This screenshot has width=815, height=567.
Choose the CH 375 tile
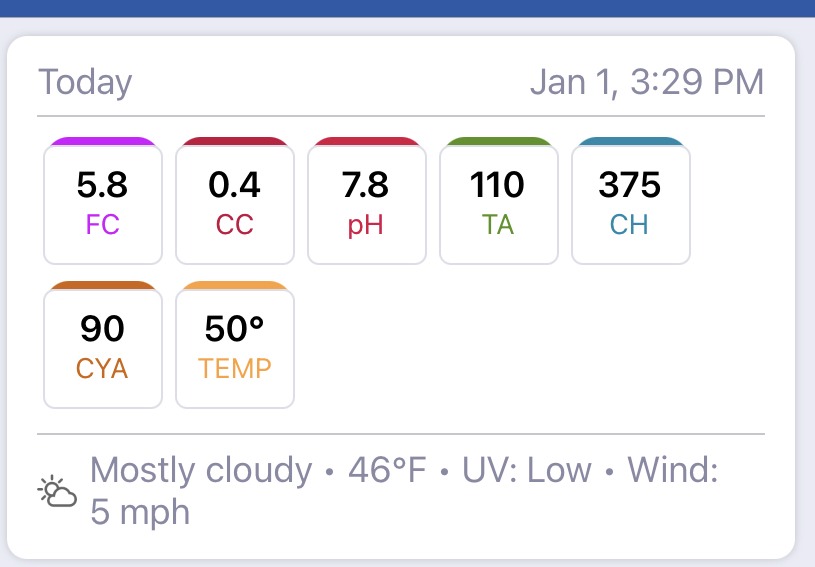pyautogui.click(x=631, y=204)
